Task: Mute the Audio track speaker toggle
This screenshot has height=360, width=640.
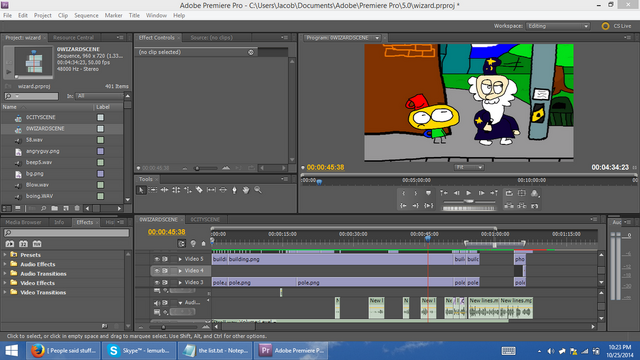Action: pyautogui.click(x=157, y=303)
